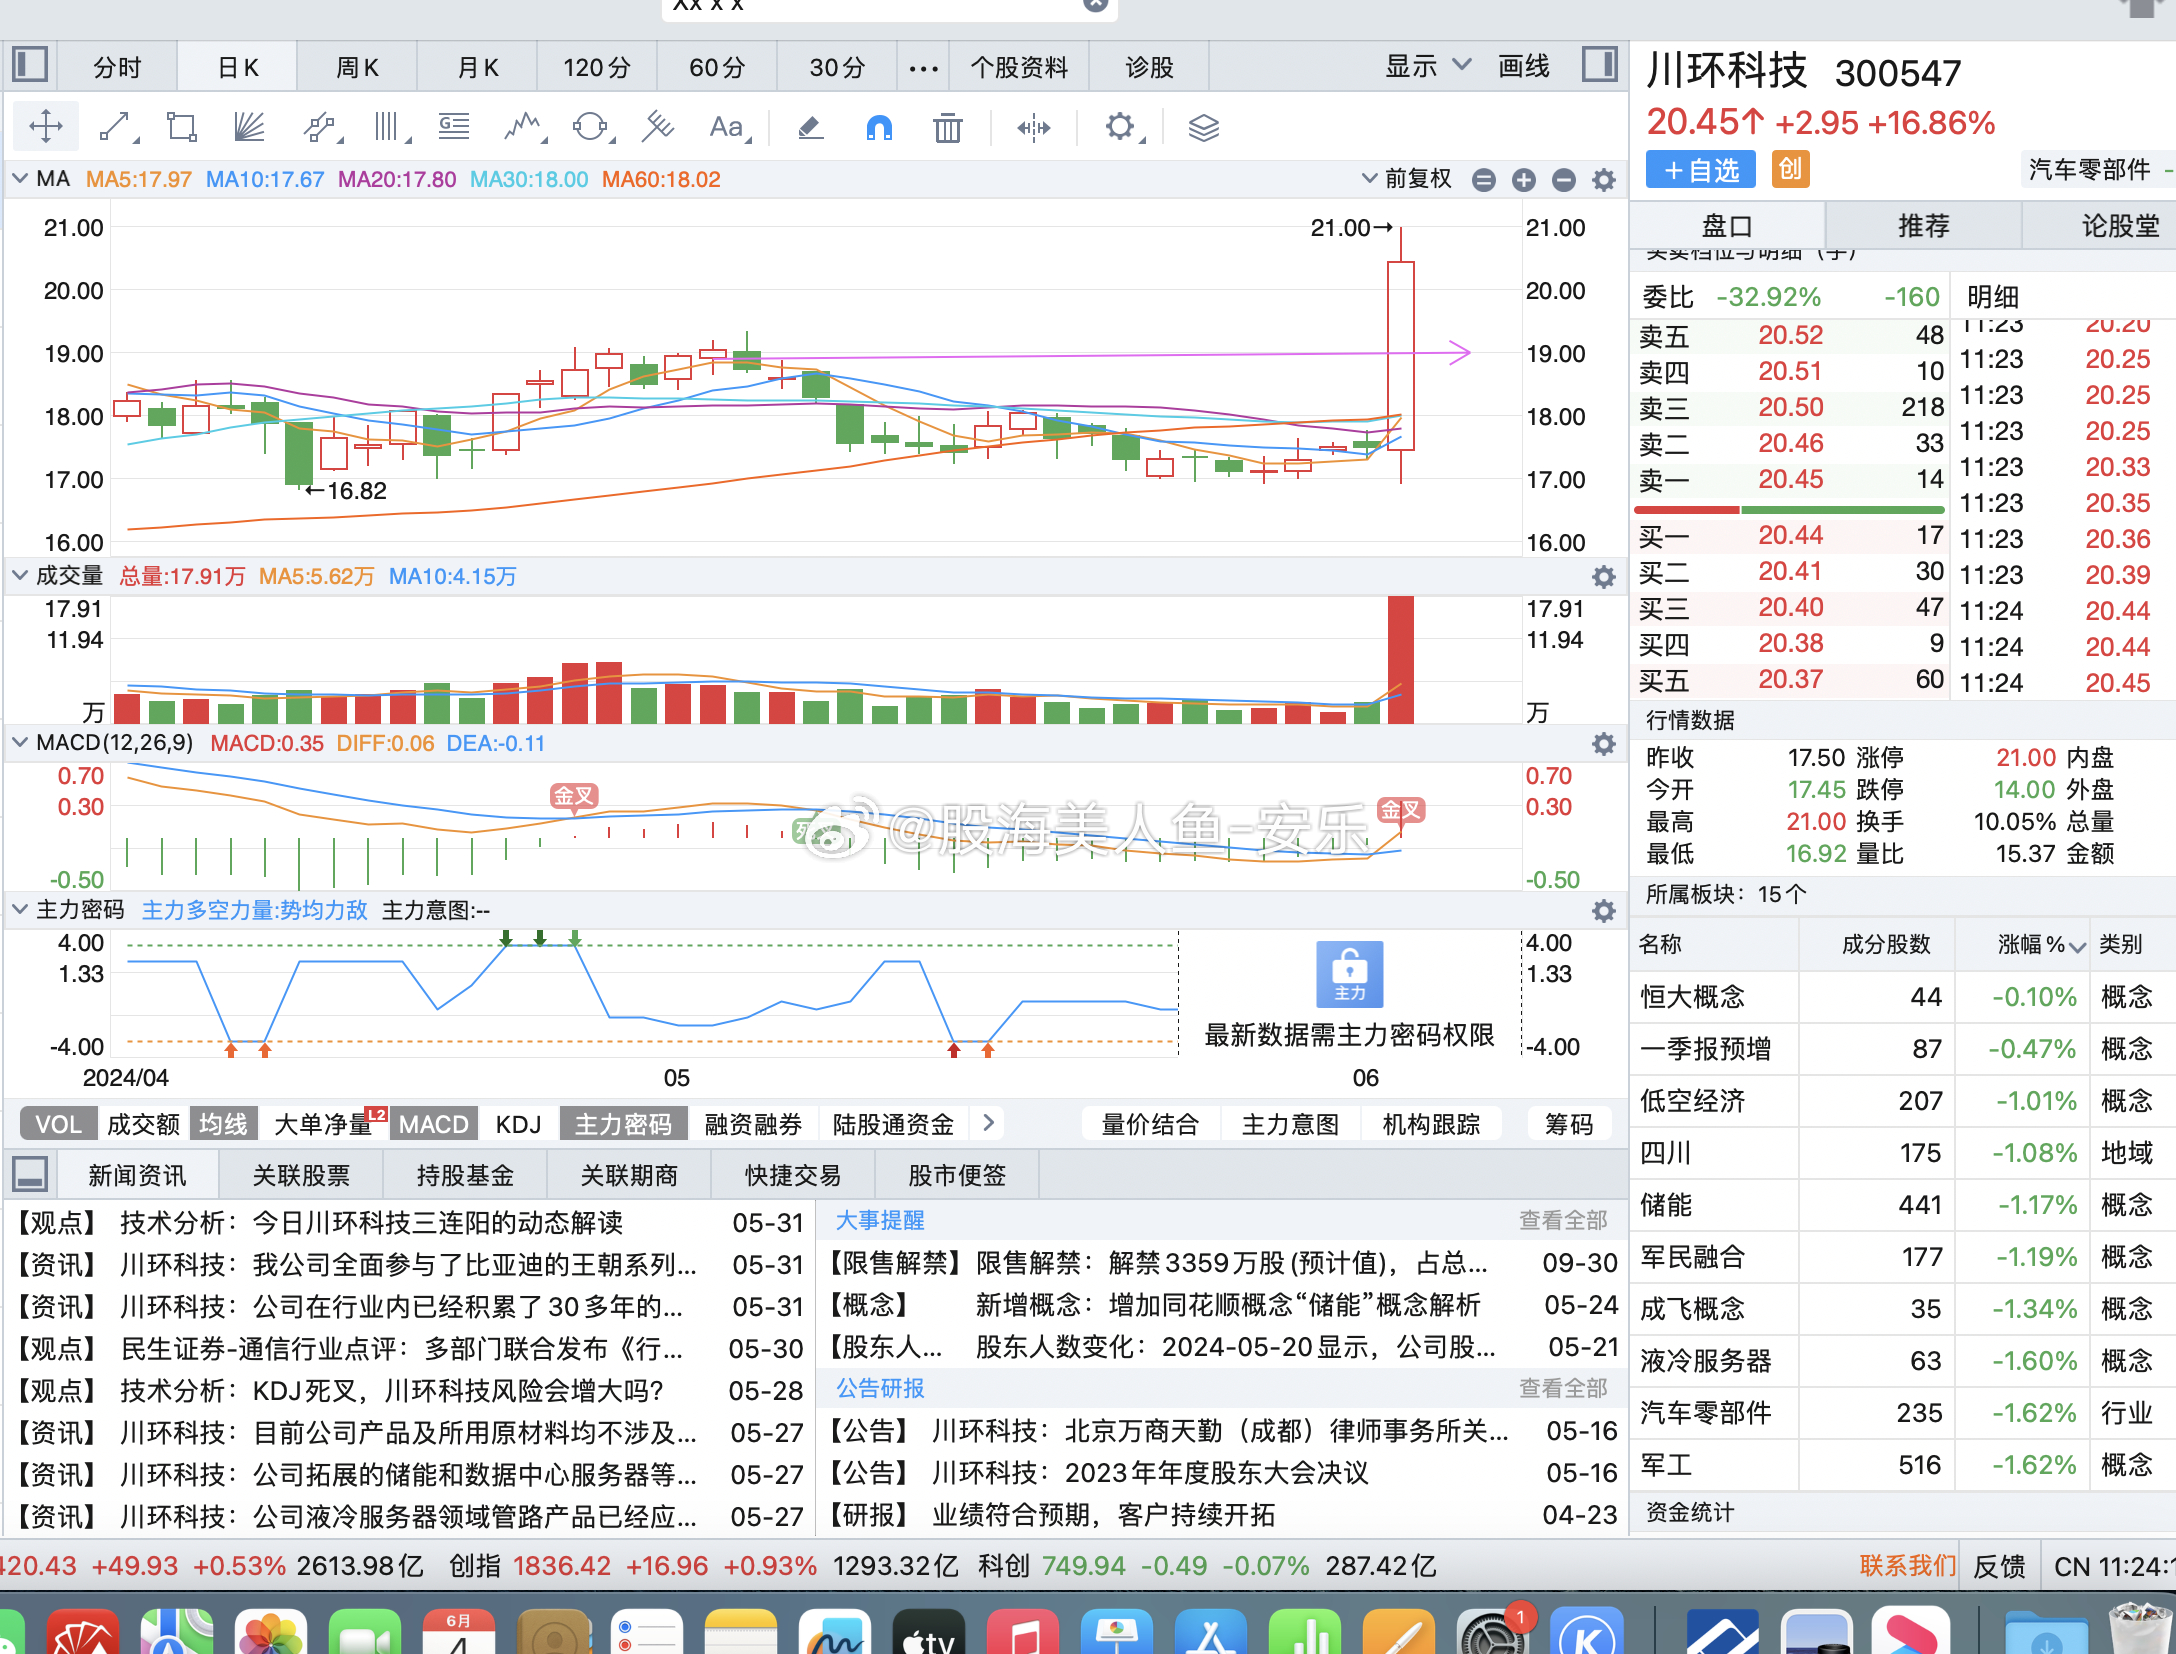2176x1654 pixels.
Task: Select the vertical period lines tool
Action: pos(390,127)
